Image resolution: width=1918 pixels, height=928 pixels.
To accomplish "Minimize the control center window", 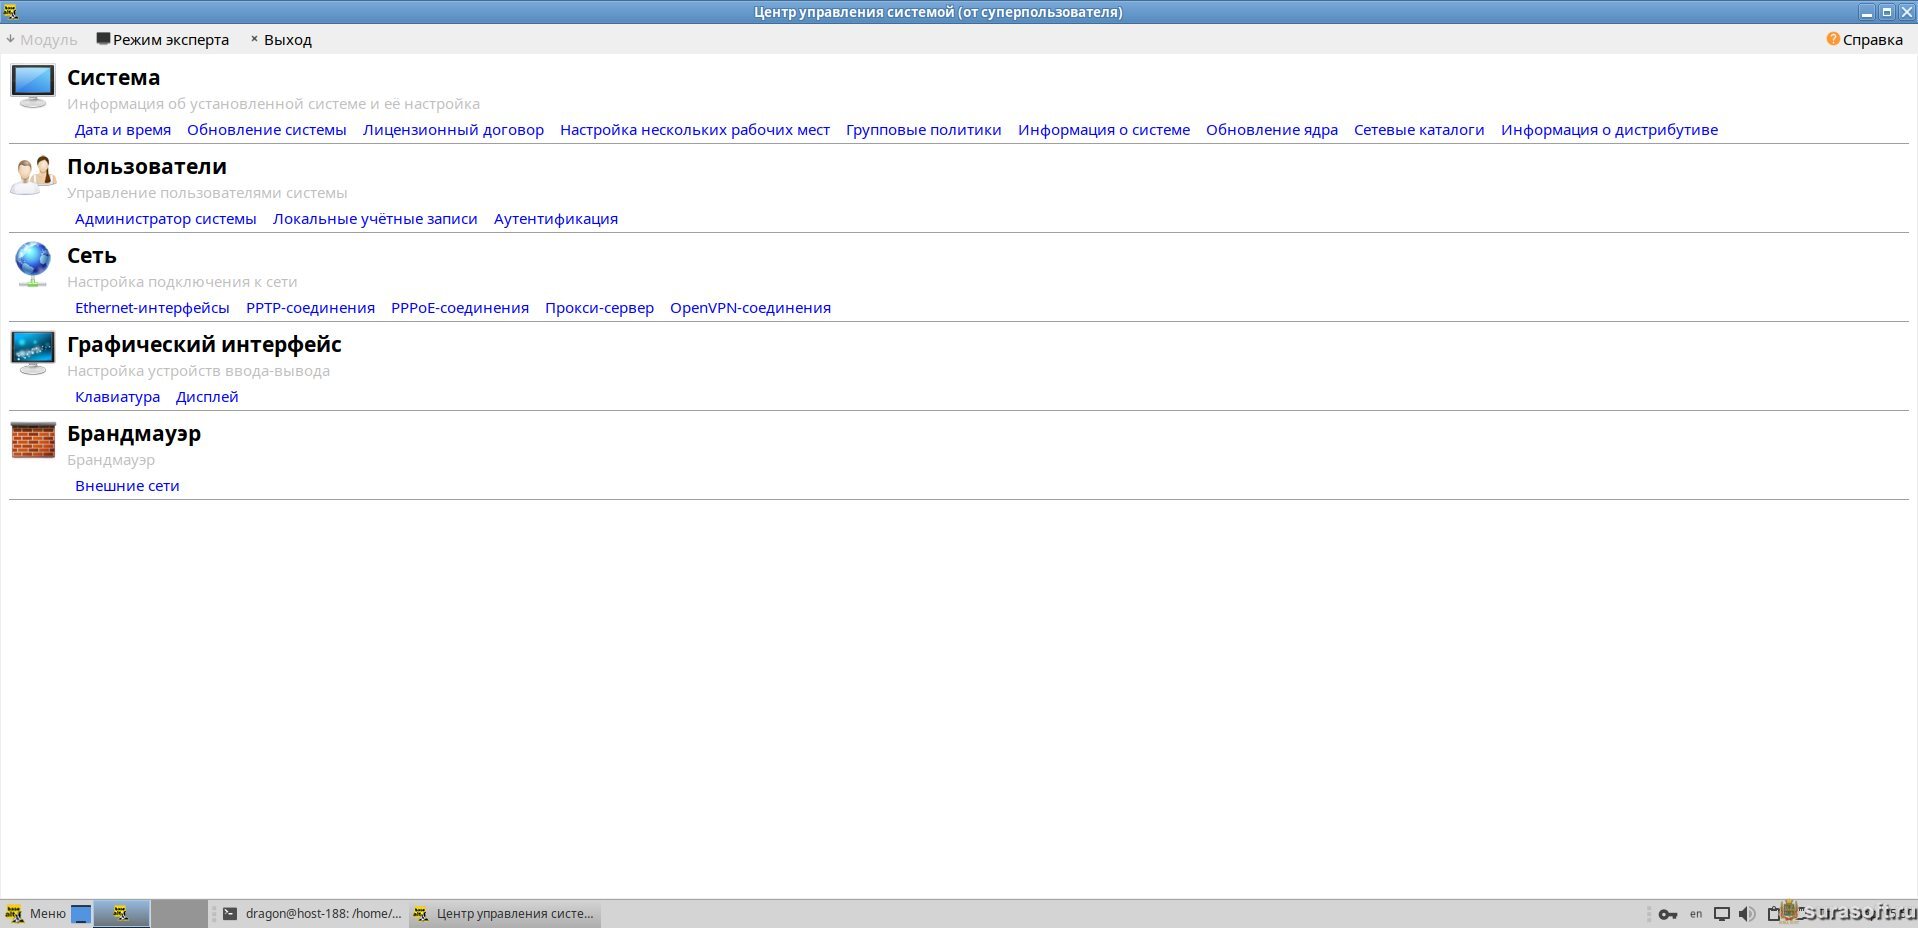I will [x=1866, y=12].
